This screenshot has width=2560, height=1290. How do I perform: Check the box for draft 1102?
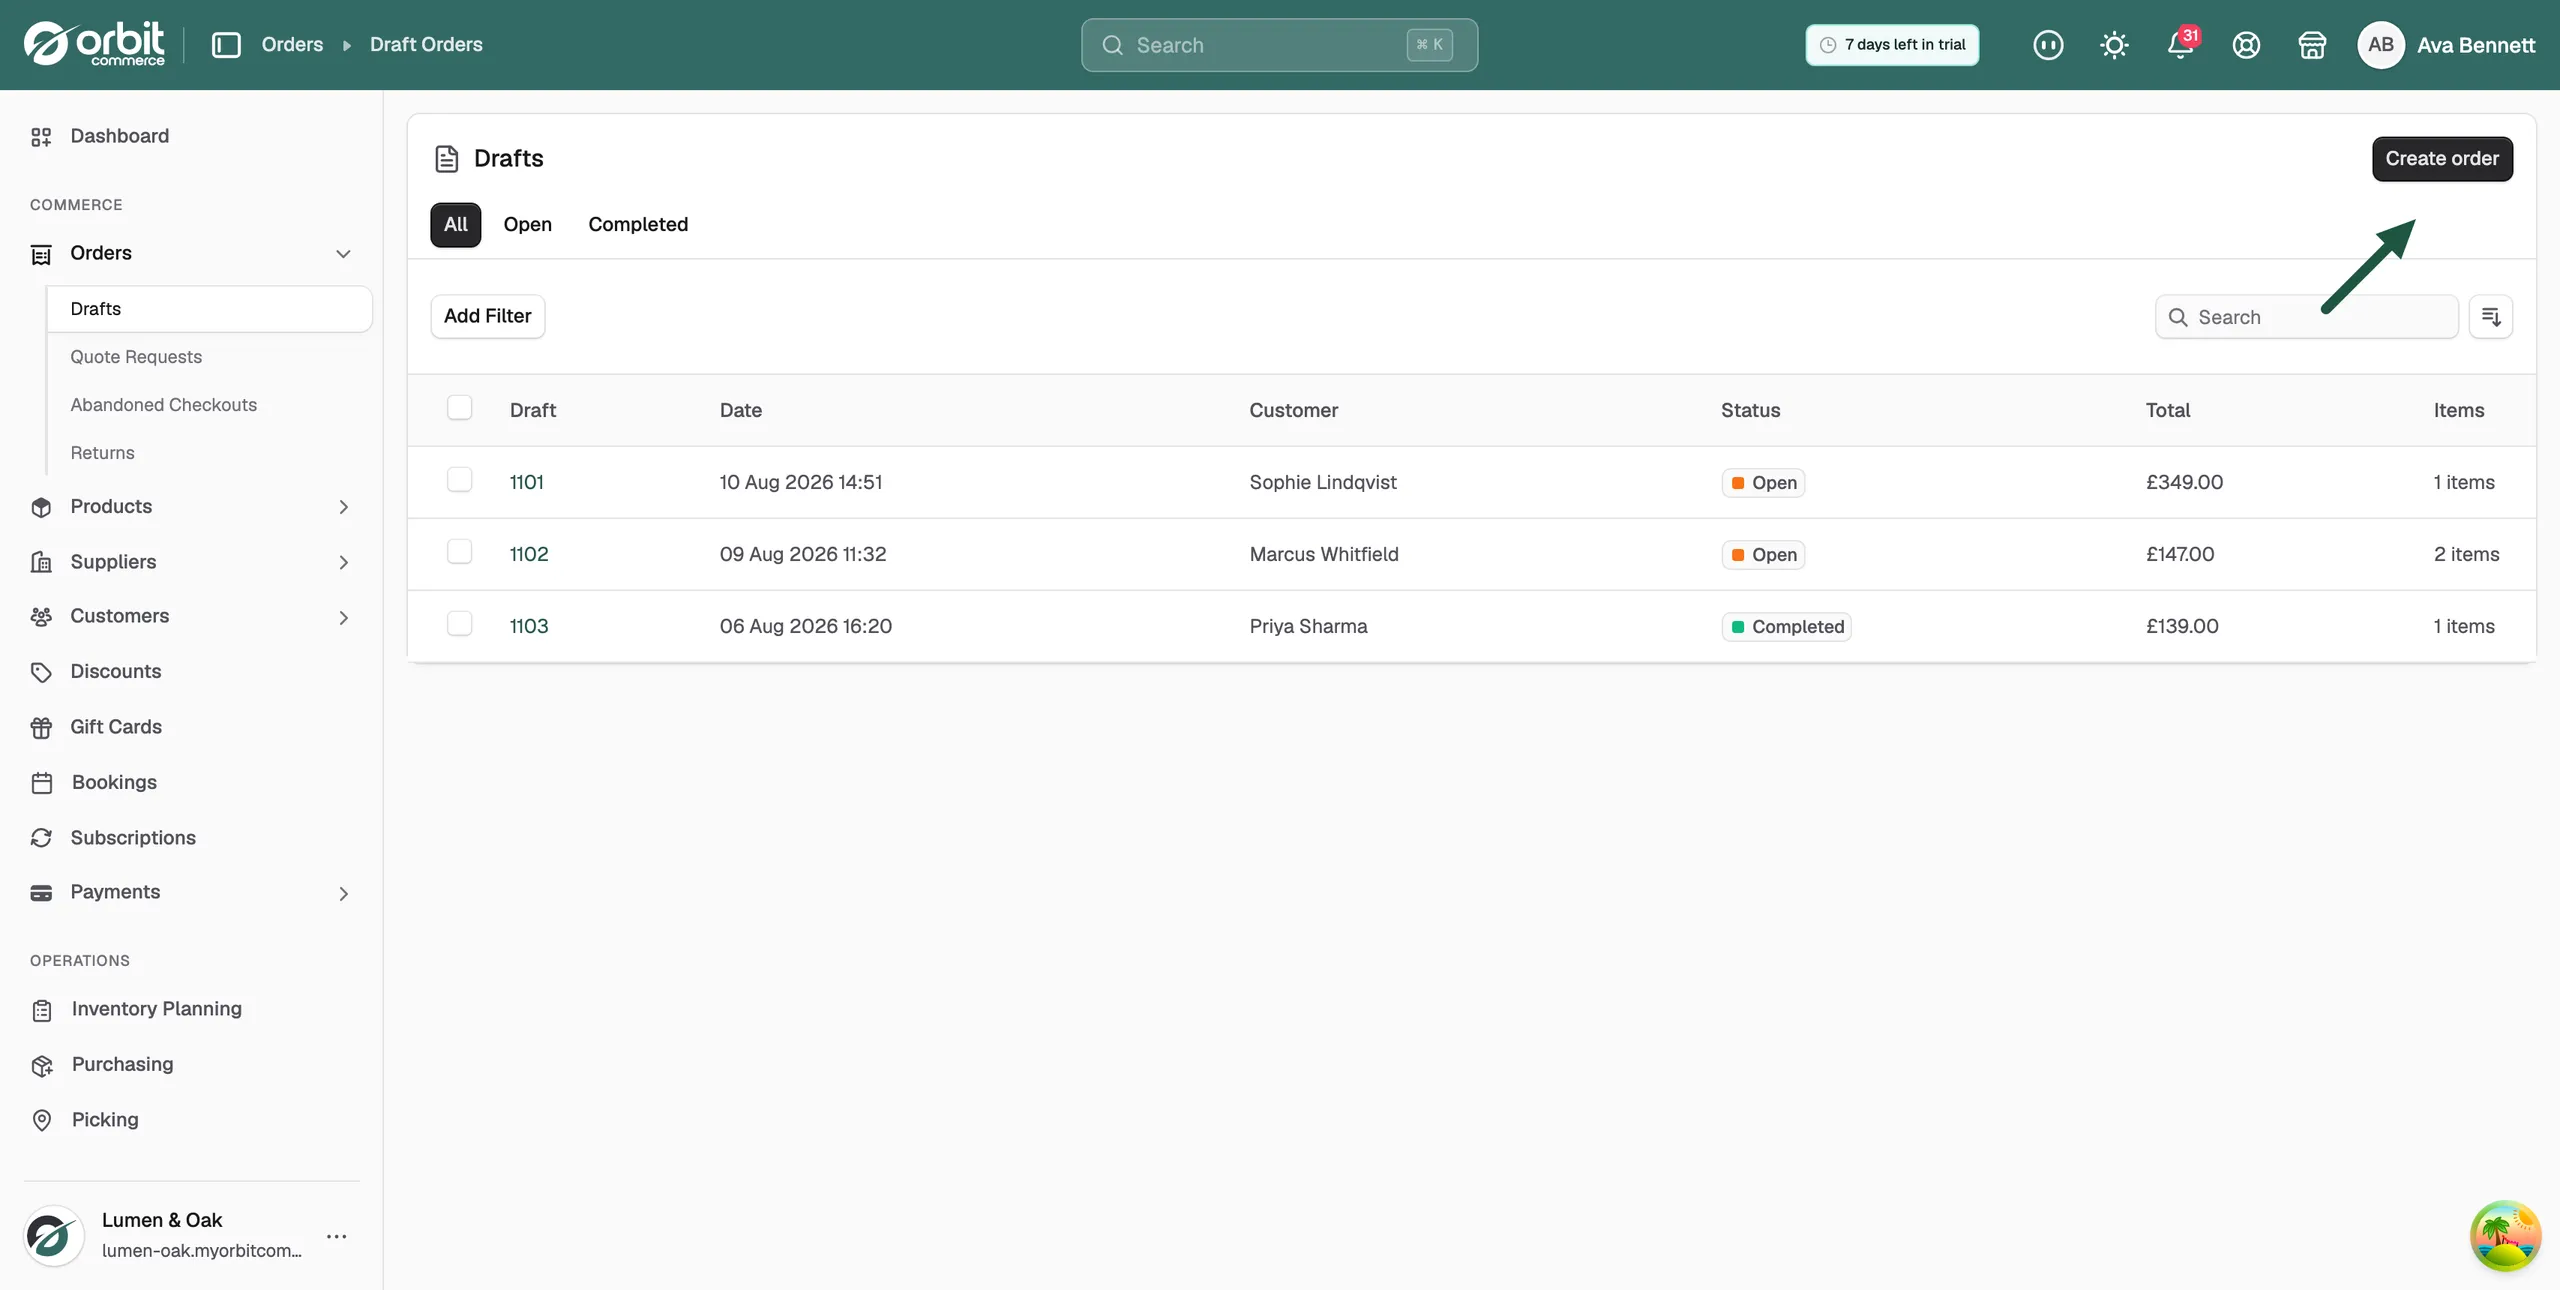pyautogui.click(x=459, y=552)
